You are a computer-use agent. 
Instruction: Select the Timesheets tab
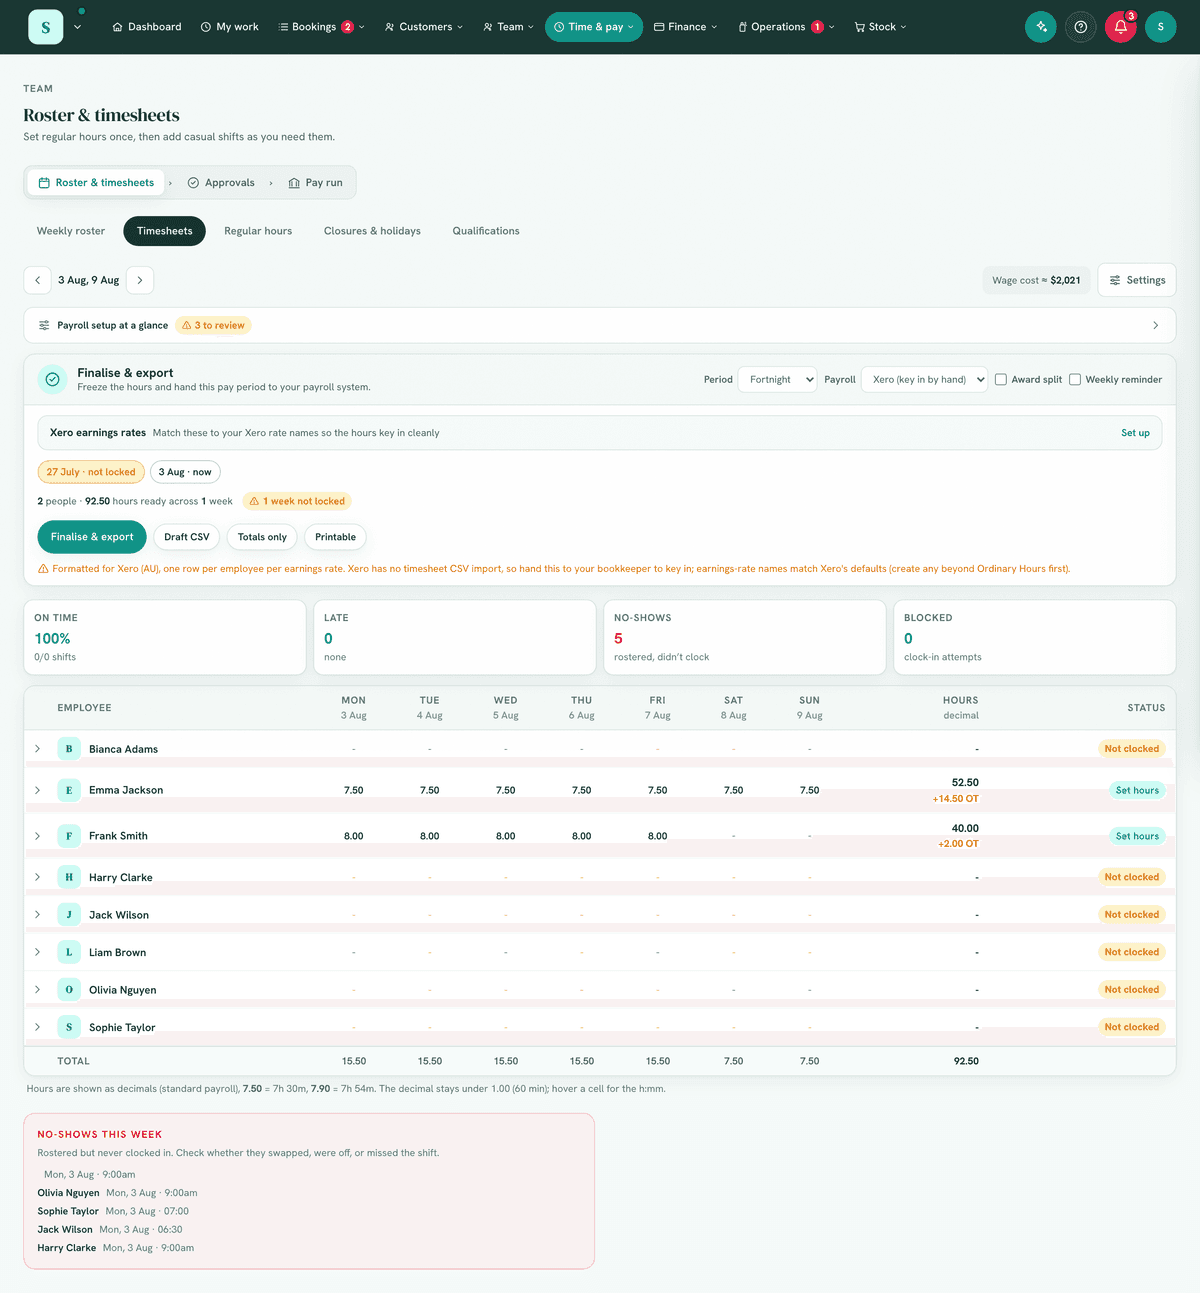coord(165,231)
